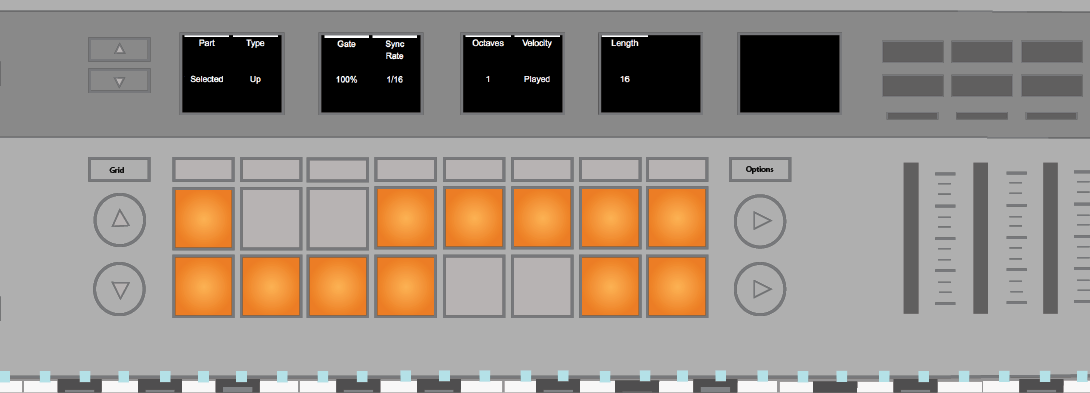
Task: Click the third fader to the right of the Options button
Action: (1050, 238)
